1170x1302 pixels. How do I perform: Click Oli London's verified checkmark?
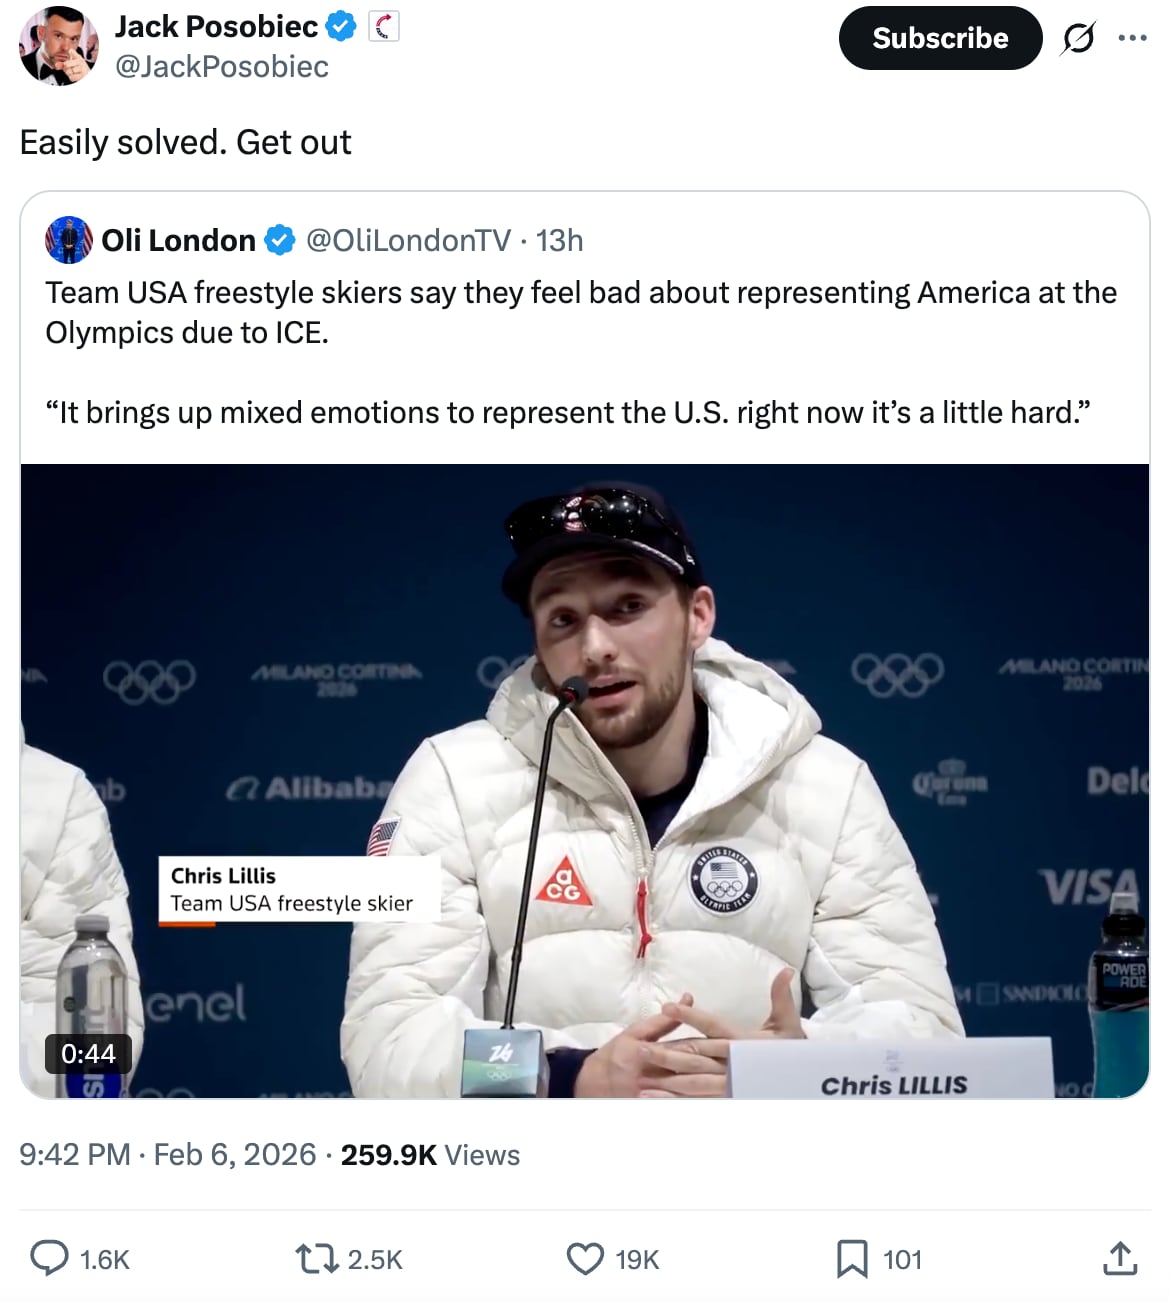tap(280, 240)
